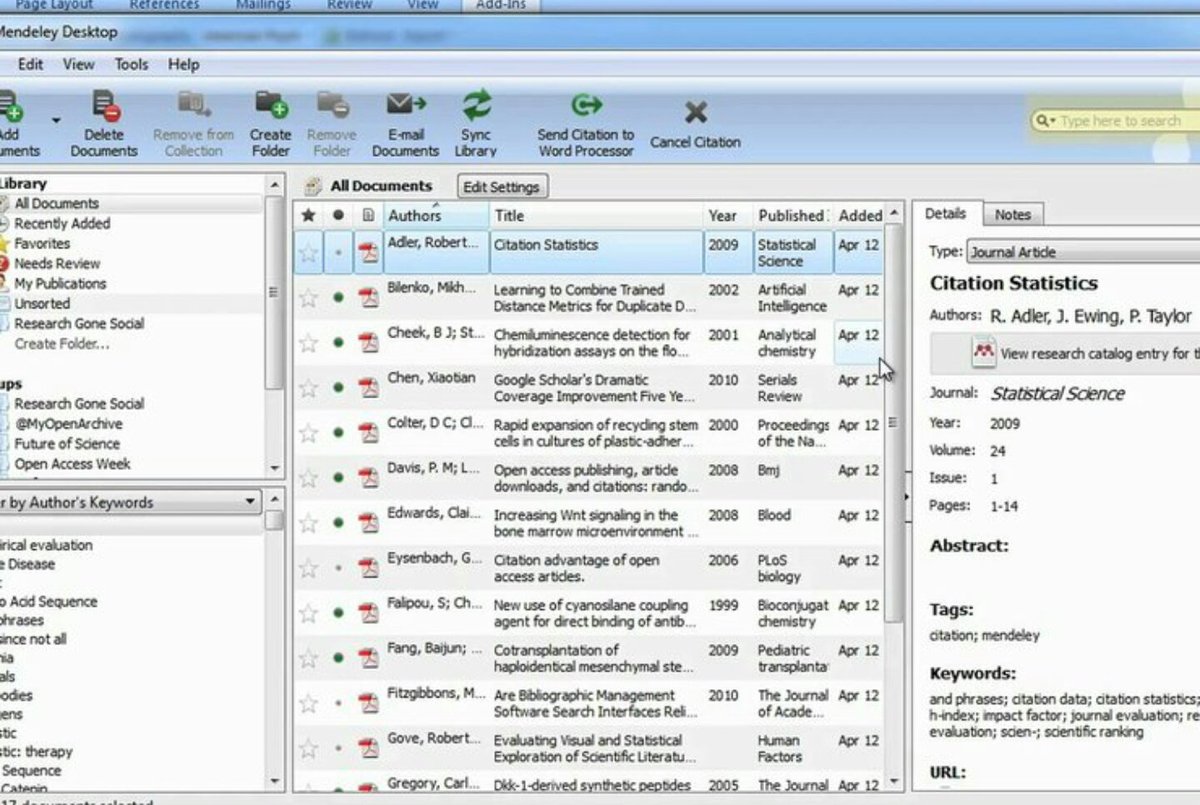Open PDF icon for Fitzgibbons row
This screenshot has height=805, width=1200.
tap(369, 702)
